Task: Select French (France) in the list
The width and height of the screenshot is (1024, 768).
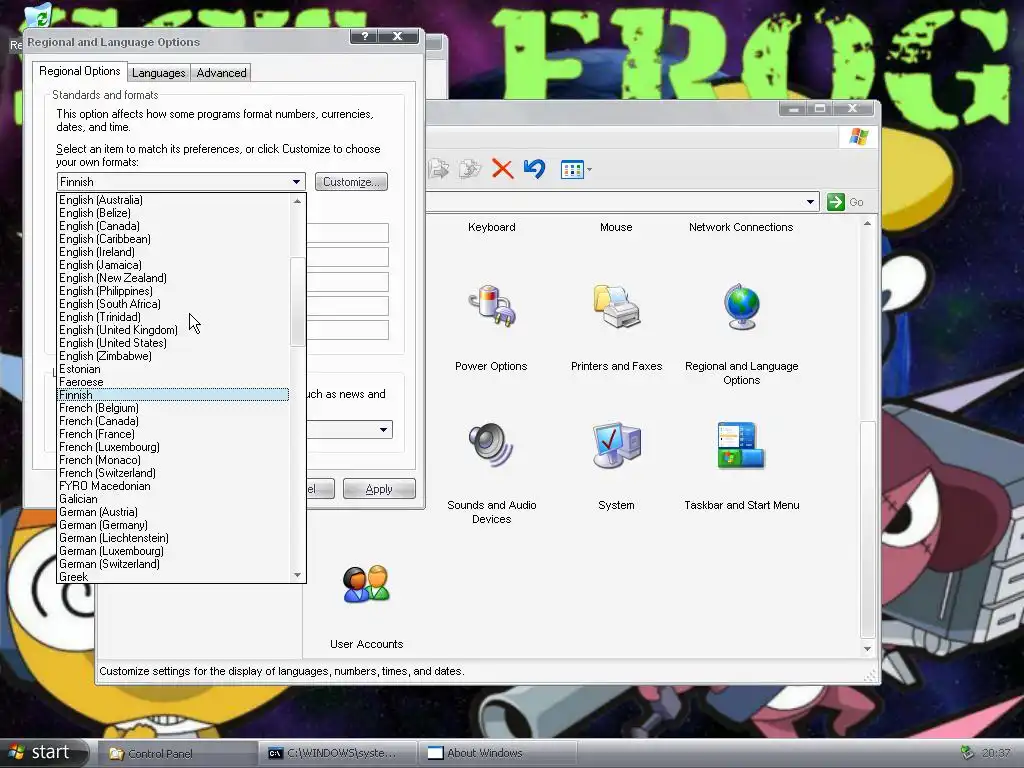Action: click(173, 434)
